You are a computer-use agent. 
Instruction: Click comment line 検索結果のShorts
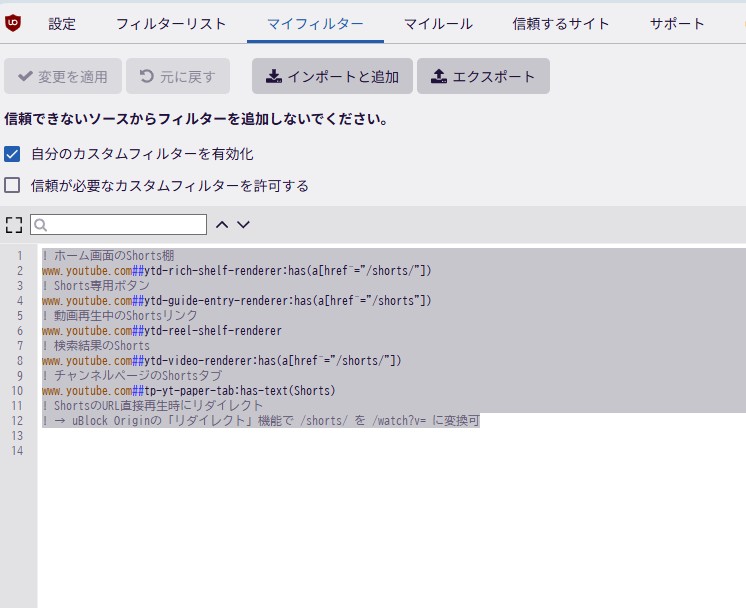[96, 345]
